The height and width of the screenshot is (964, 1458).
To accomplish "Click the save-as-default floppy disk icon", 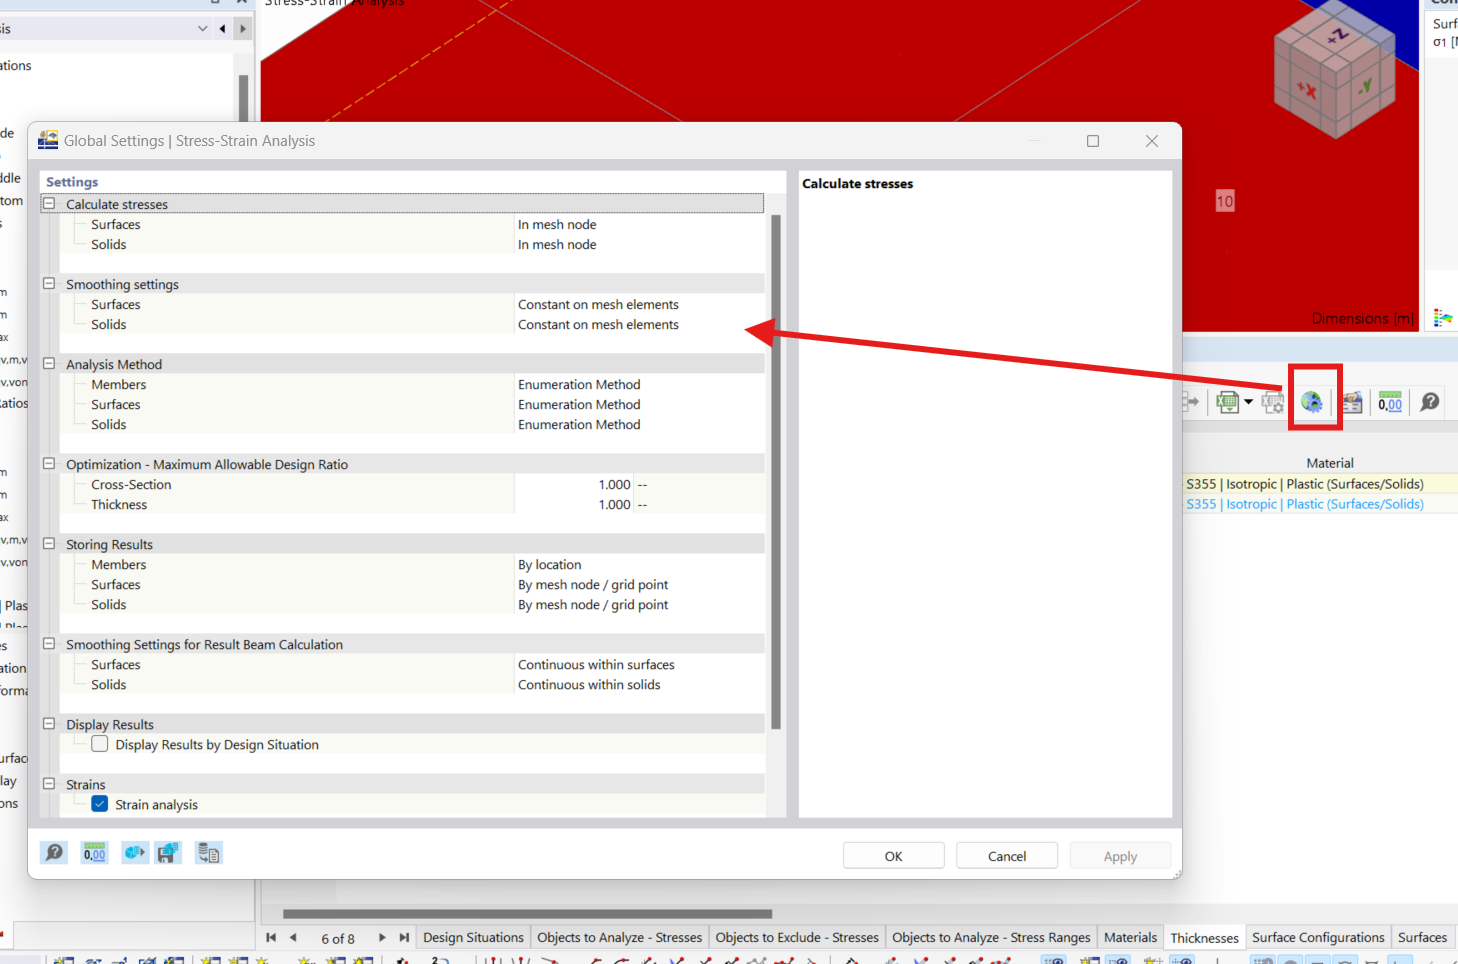I will [168, 853].
